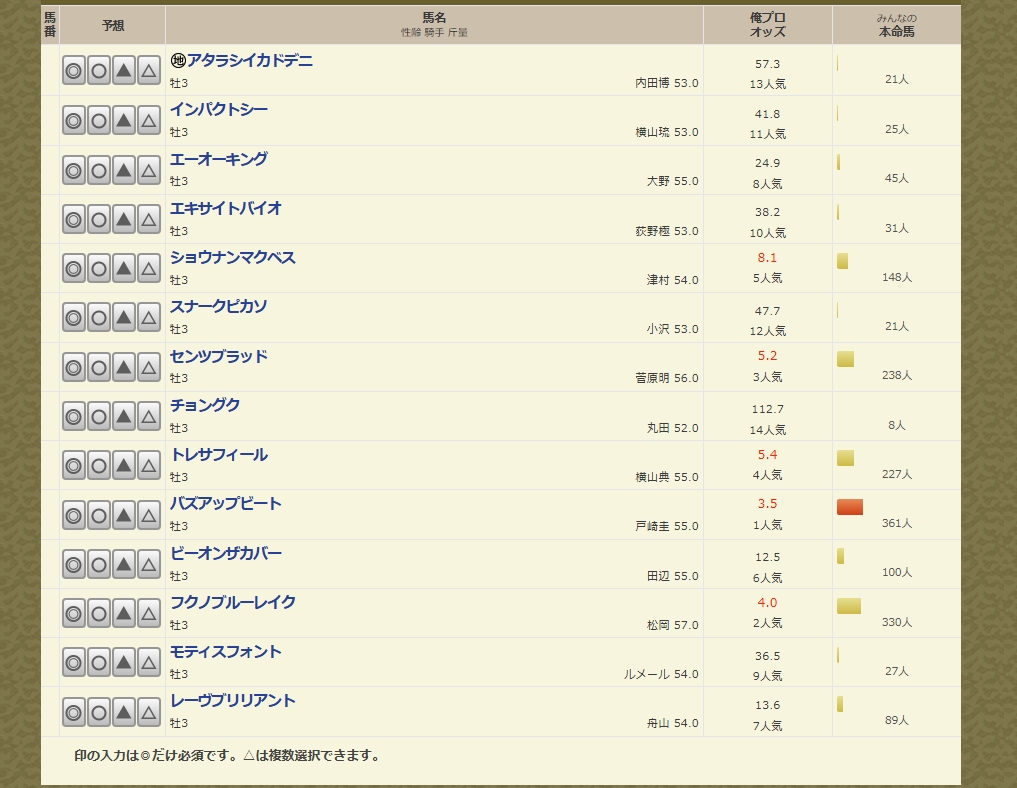The width and height of the screenshot is (1017, 788).
Task: Select black triangle ▲ for レーヴブリリアント
Action: click(124, 712)
